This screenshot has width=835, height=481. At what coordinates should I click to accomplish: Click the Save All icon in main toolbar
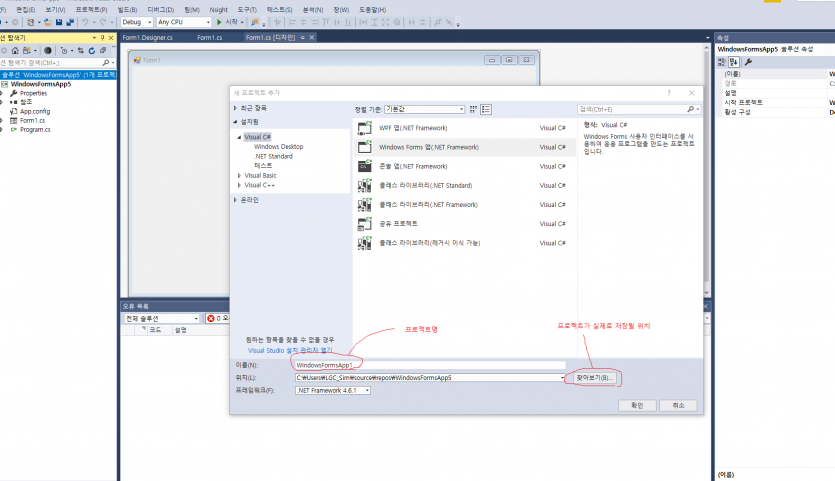tap(70, 22)
